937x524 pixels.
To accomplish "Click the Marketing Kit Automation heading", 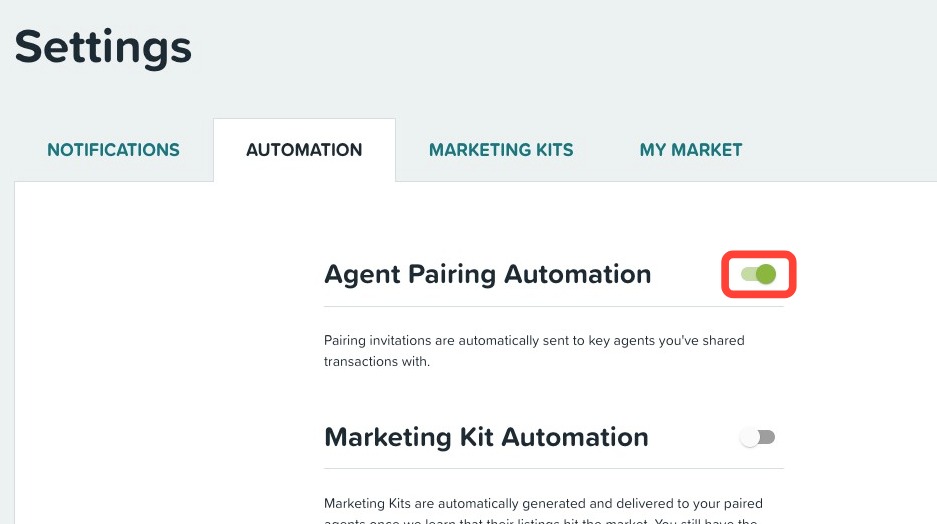I will click(486, 437).
